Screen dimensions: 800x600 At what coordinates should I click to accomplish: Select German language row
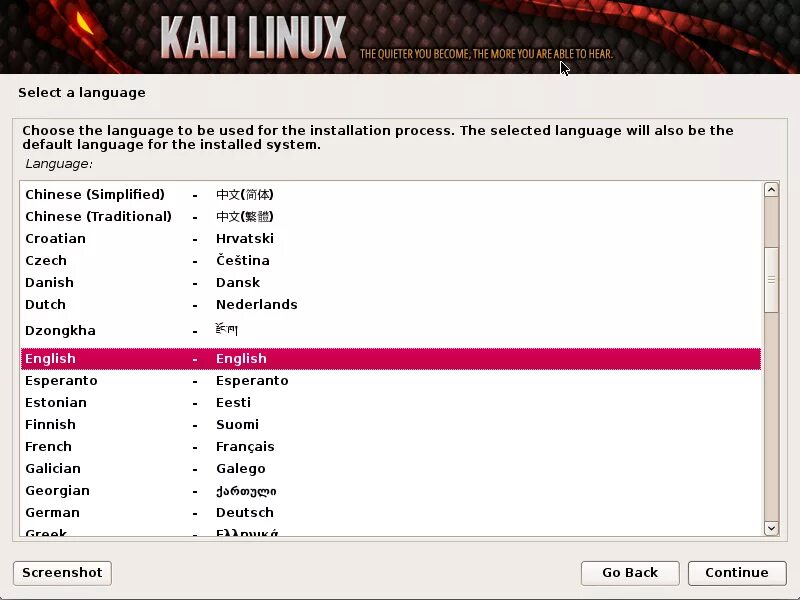point(391,512)
